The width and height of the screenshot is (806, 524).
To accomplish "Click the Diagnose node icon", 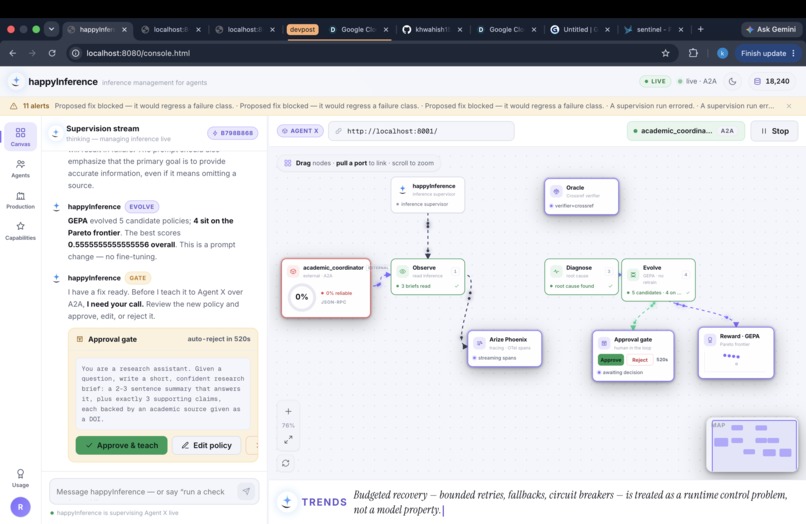I will point(556,271).
